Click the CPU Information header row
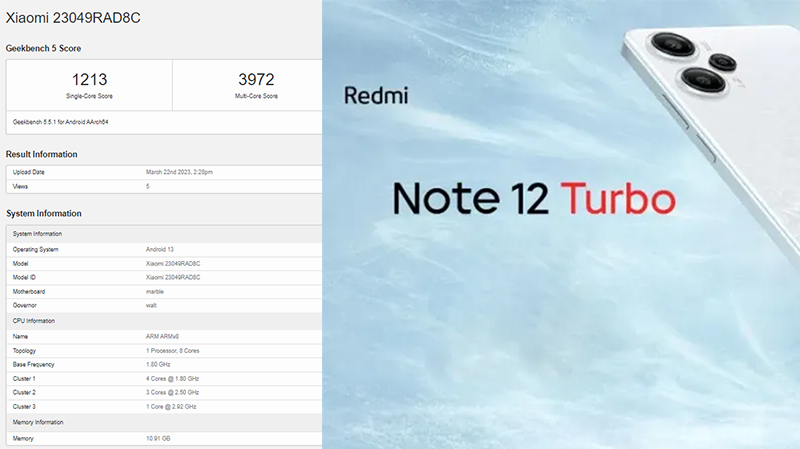Image resolution: width=800 pixels, height=449 pixels. point(164,321)
